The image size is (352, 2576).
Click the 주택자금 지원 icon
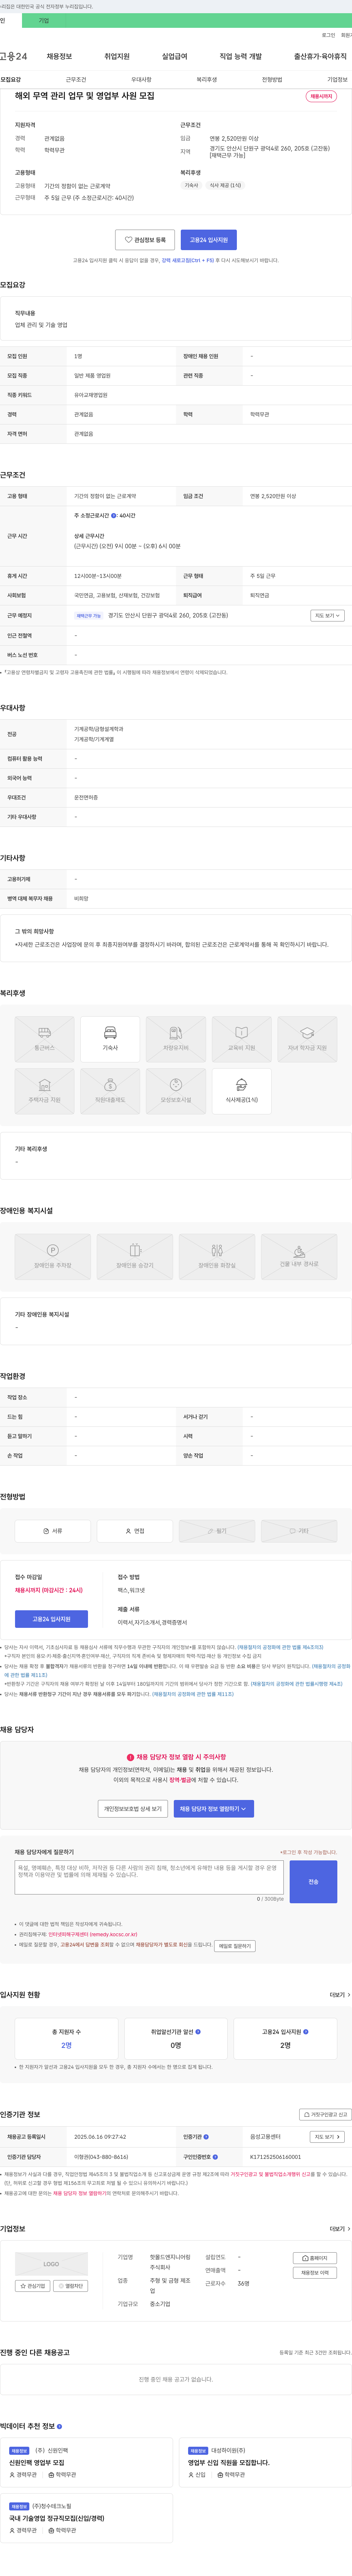point(45,1091)
